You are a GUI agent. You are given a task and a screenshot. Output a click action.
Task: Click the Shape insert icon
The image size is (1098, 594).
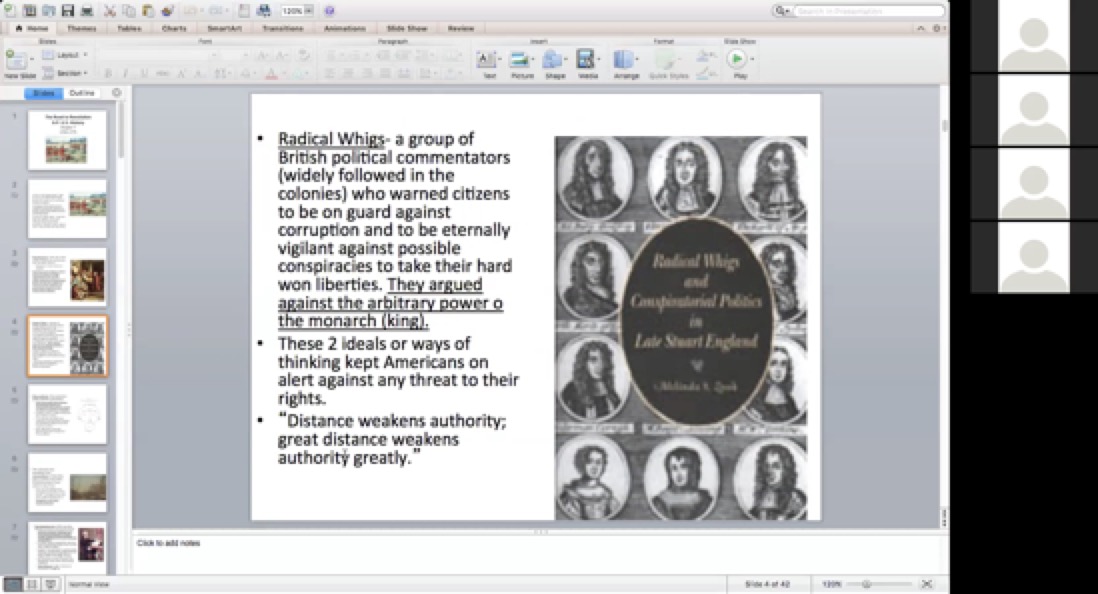click(x=553, y=60)
